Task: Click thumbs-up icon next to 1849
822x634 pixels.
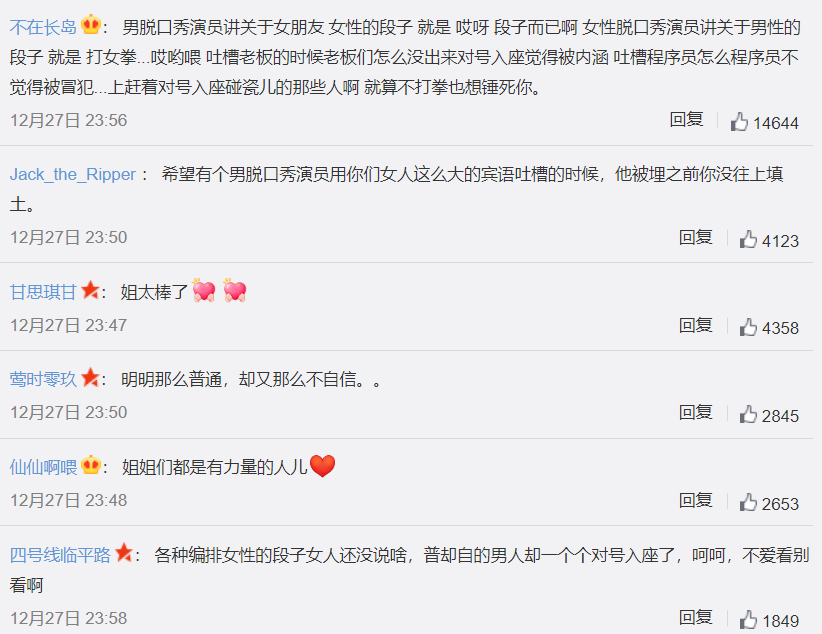Action: click(748, 620)
